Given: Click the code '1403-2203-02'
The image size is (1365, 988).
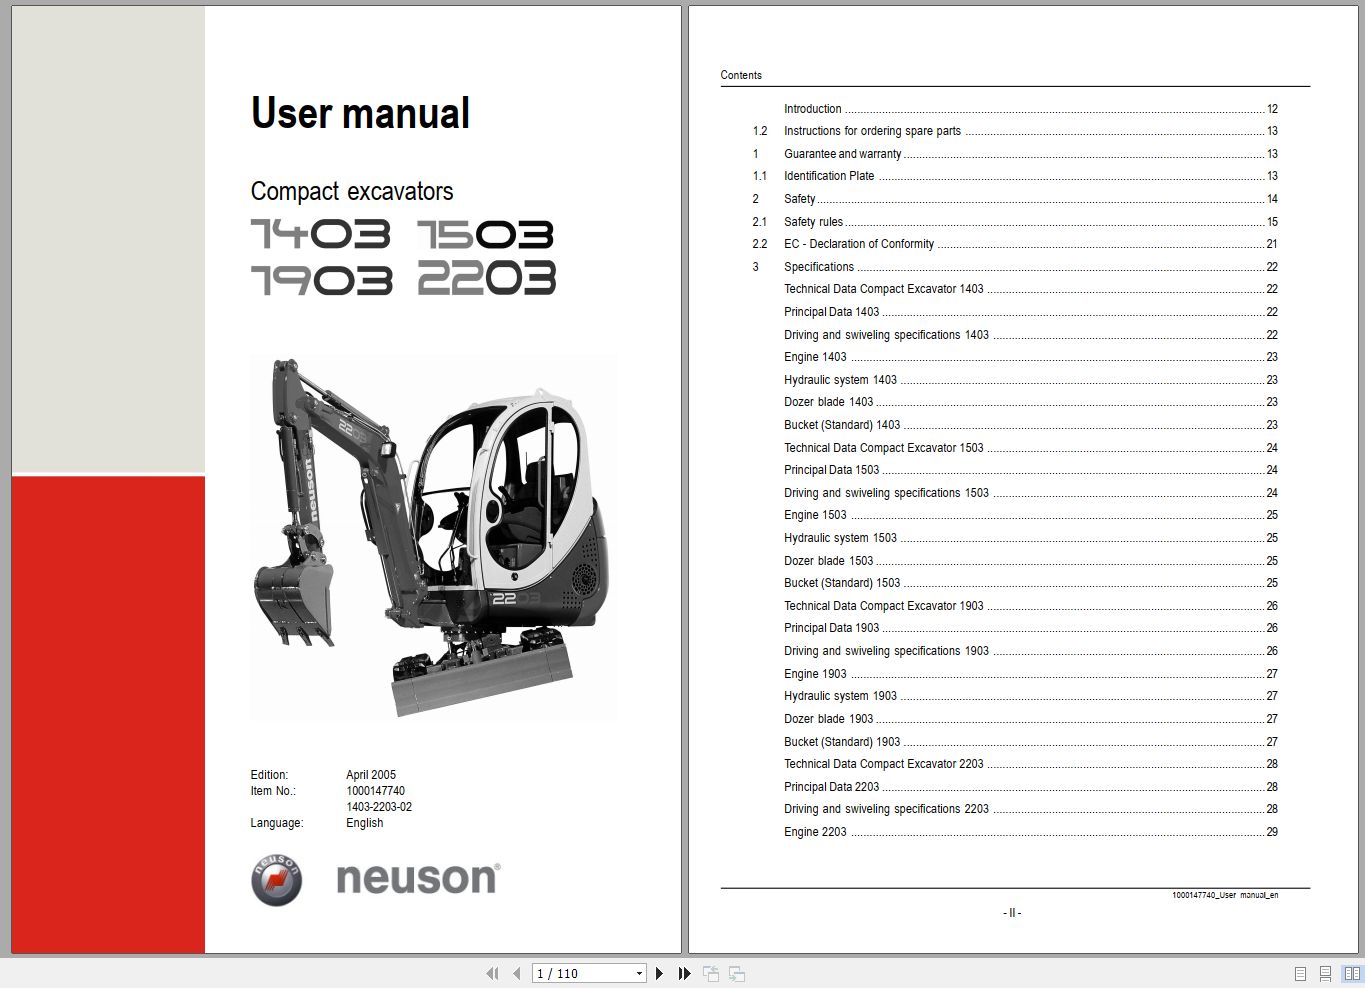Looking at the screenshot, I should point(379,807).
